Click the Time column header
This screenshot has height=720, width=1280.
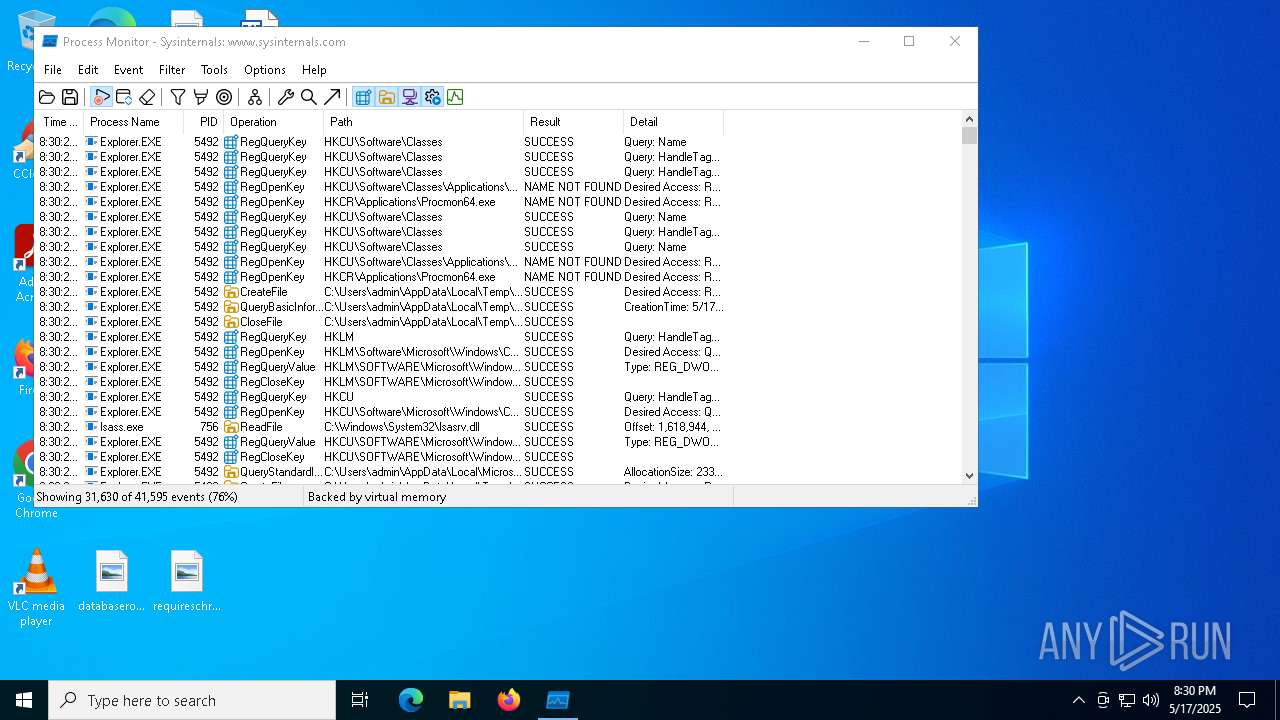pos(60,122)
